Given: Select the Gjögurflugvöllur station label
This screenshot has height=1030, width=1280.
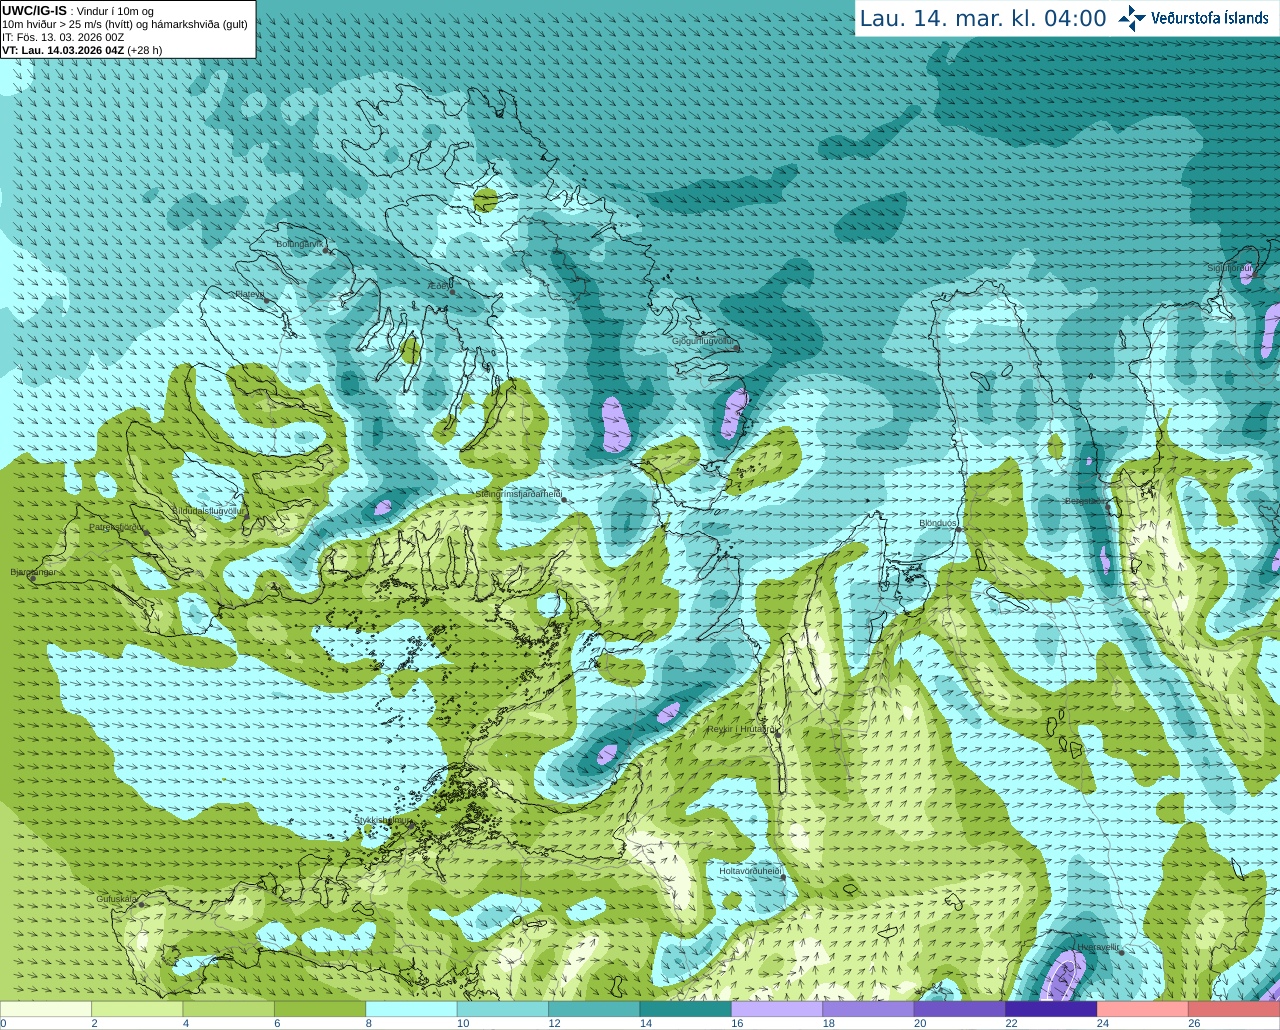Looking at the screenshot, I should click(x=703, y=341).
